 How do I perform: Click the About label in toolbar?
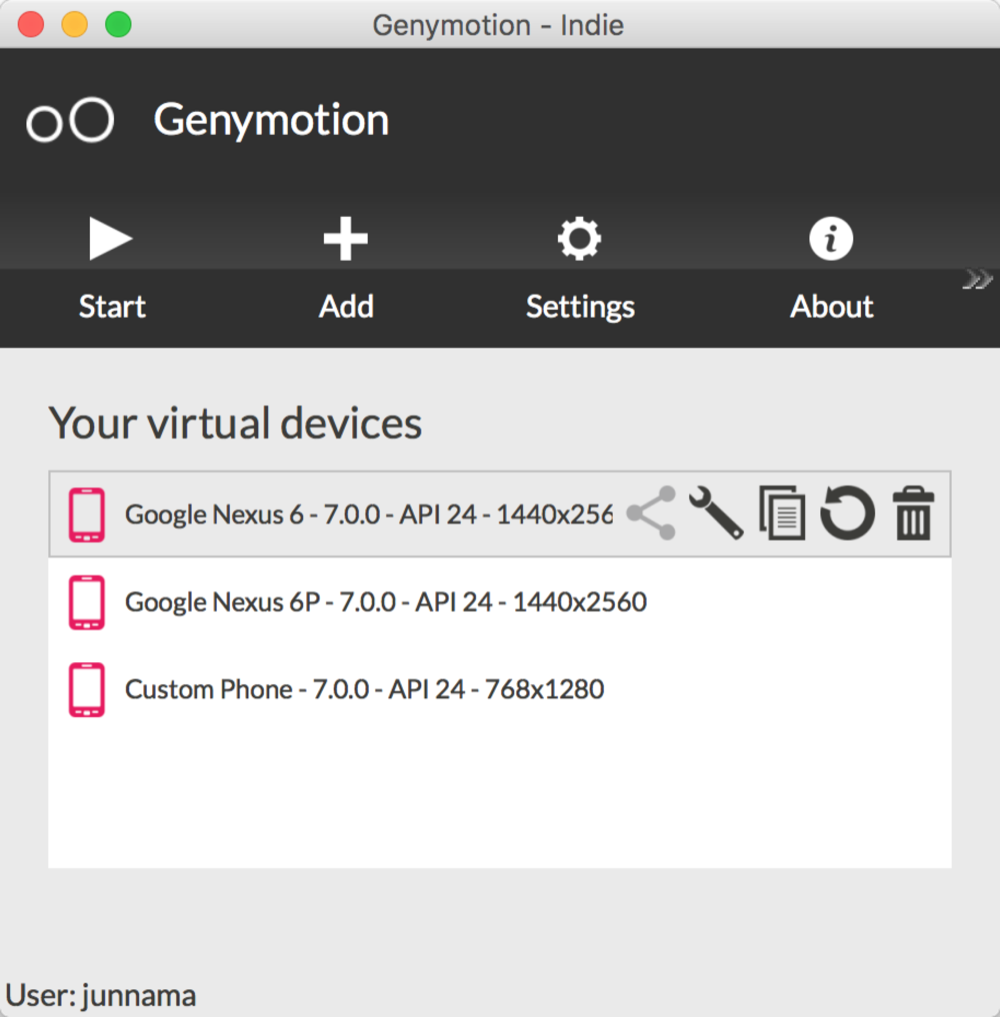831,306
